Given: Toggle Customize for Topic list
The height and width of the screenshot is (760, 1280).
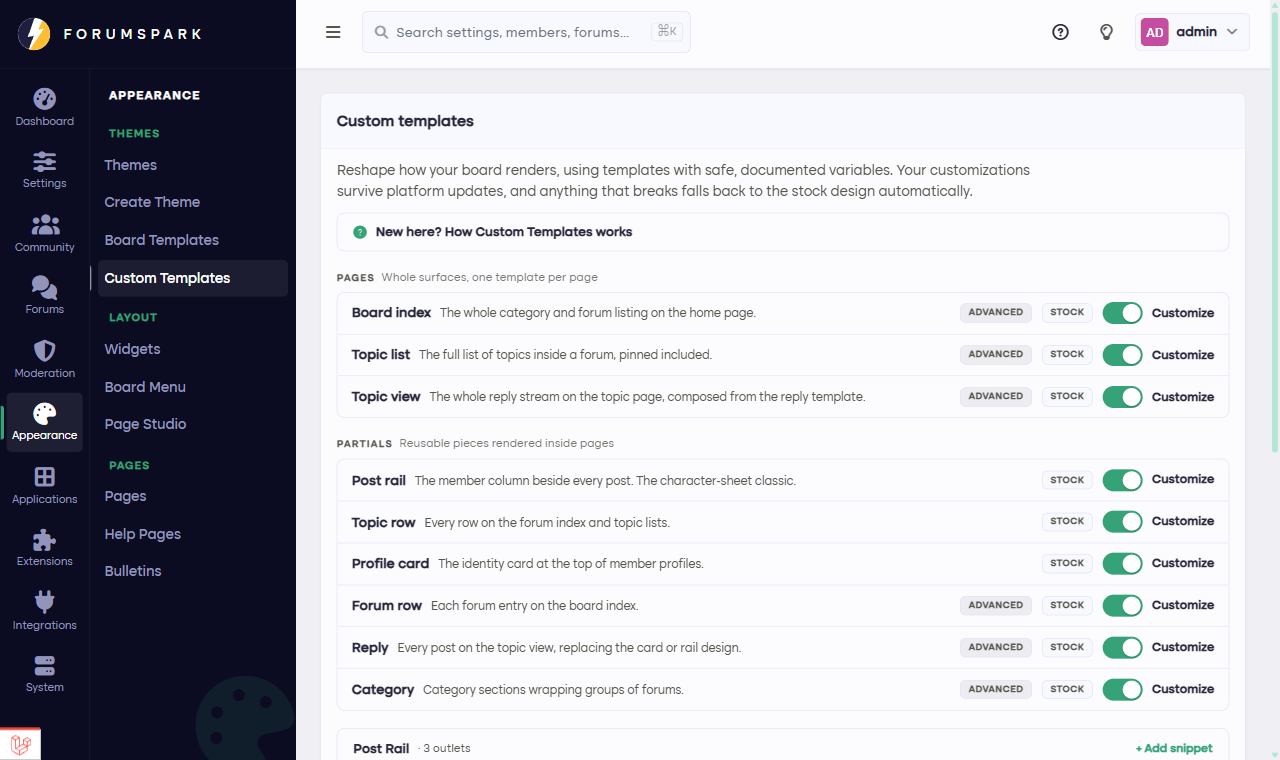Looking at the screenshot, I should coord(1122,355).
